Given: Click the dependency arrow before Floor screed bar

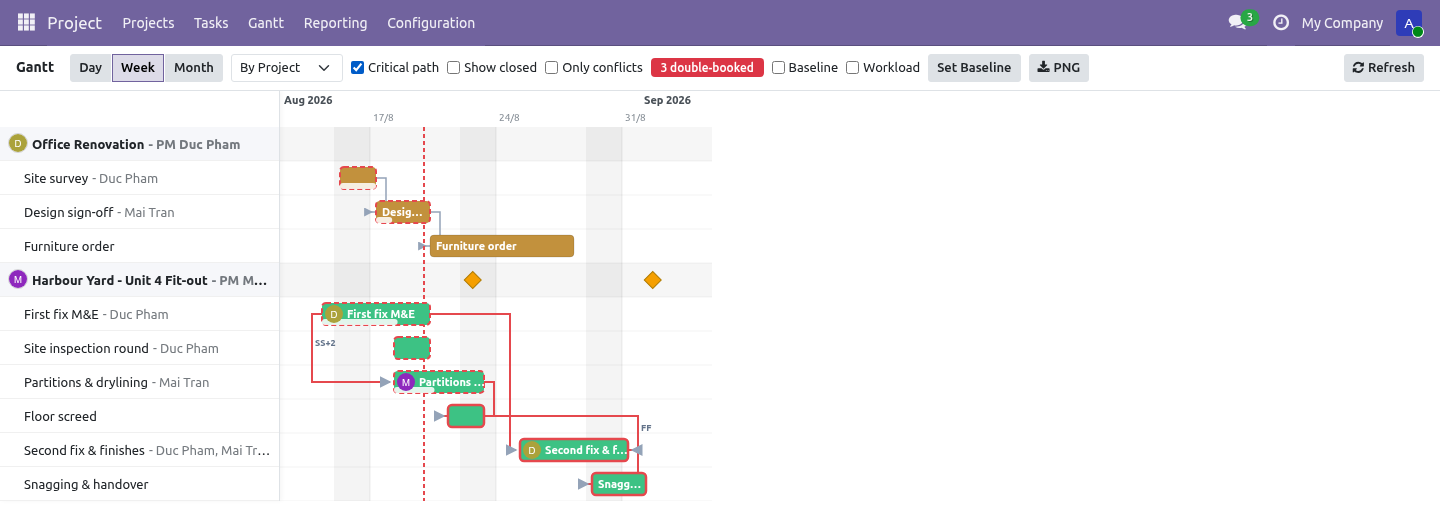Looking at the screenshot, I should (440, 416).
